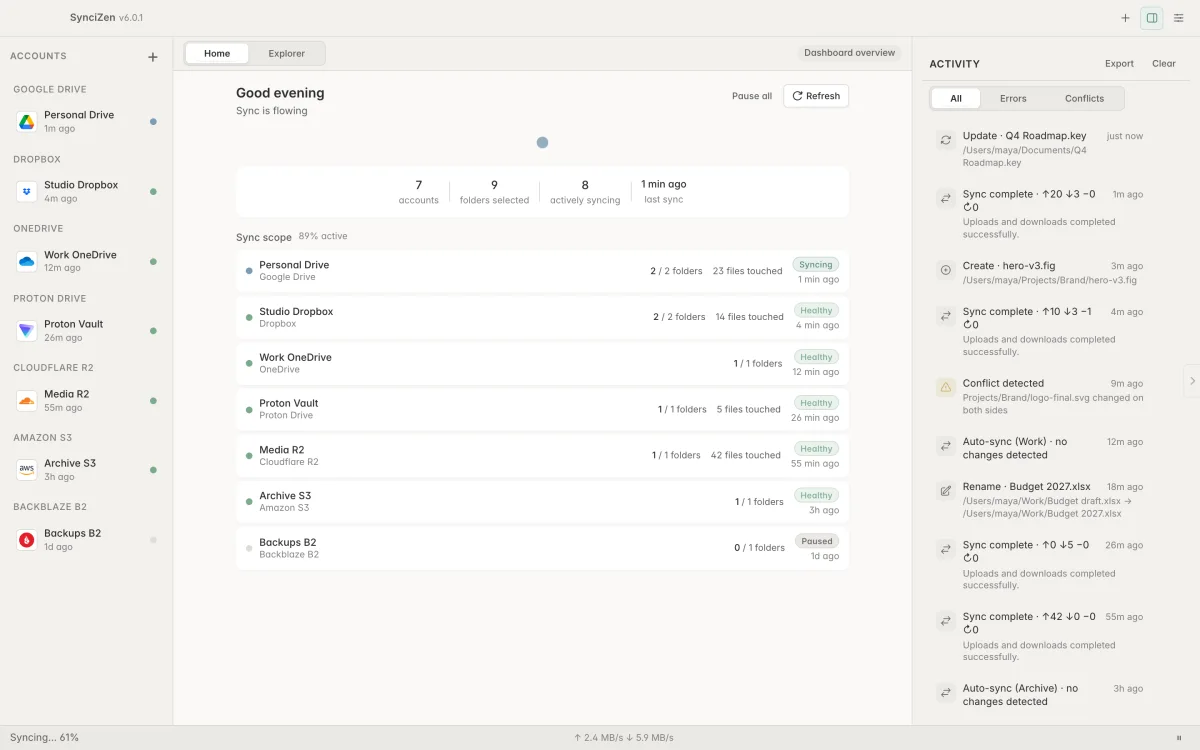Image resolution: width=1200 pixels, height=750 pixels.
Task: Click the Healthy badge on Proton Vault row
Action: [x=816, y=403]
